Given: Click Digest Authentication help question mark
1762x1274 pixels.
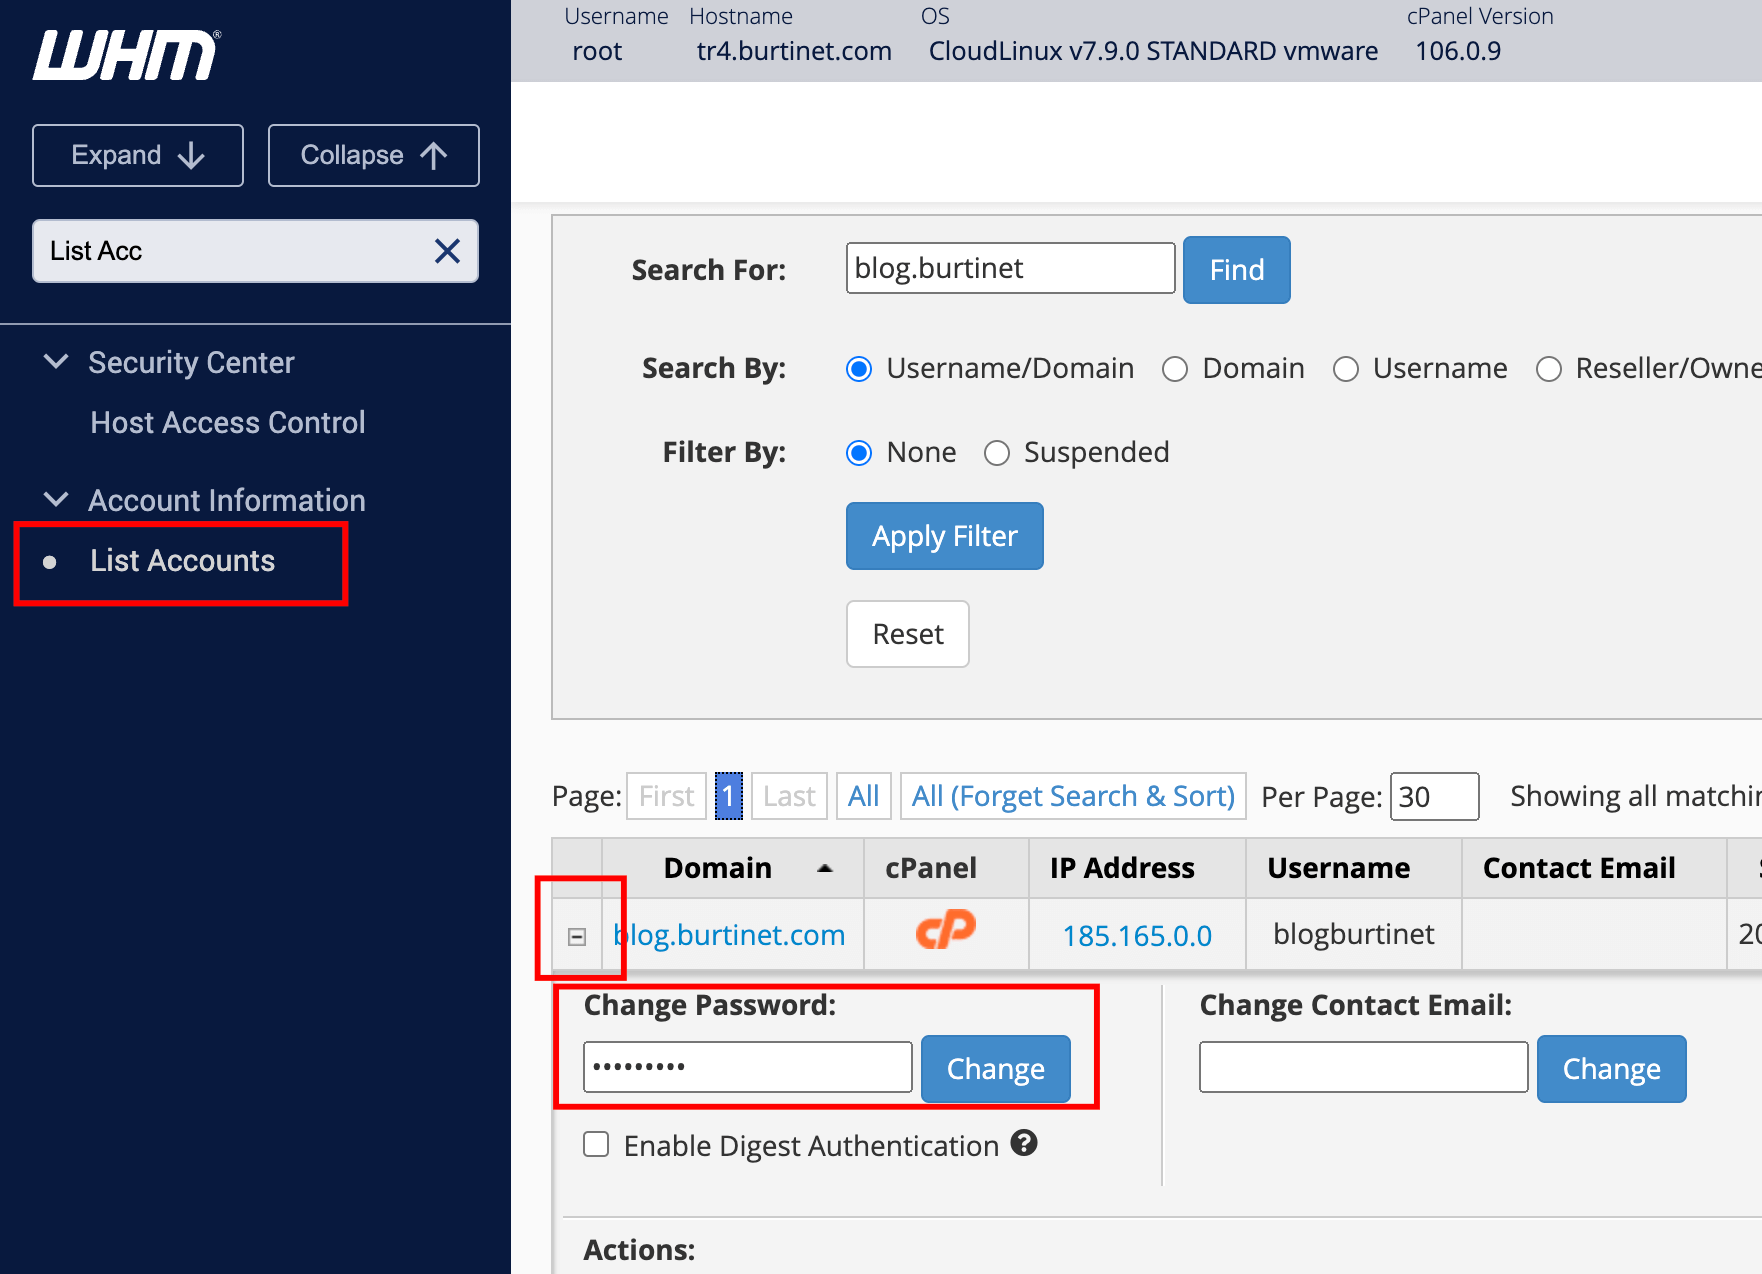Looking at the screenshot, I should coord(1023,1143).
